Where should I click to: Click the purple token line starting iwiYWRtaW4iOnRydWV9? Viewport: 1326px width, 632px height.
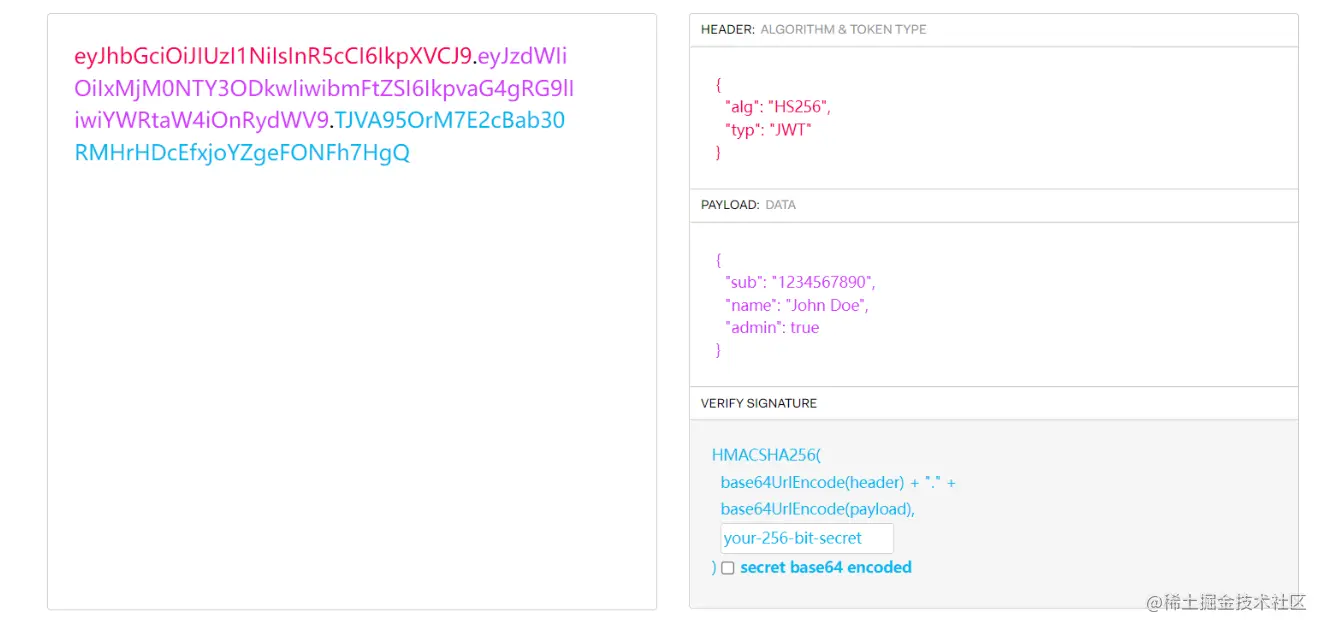coord(202,121)
